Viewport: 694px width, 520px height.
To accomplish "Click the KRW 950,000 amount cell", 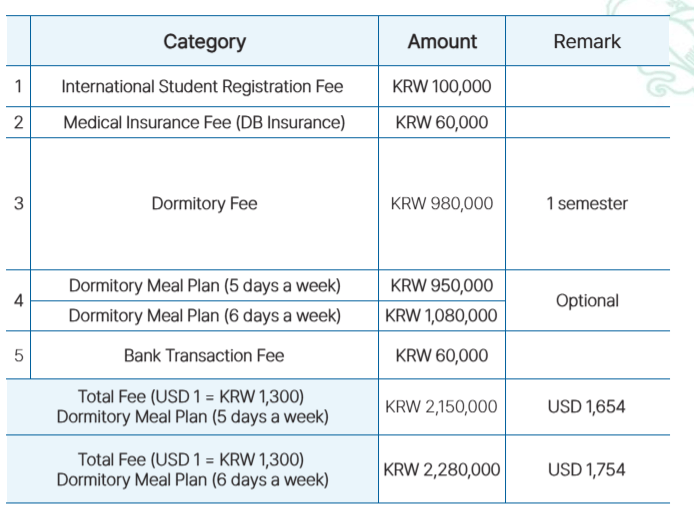I will pyautogui.click(x=441, y=286).
